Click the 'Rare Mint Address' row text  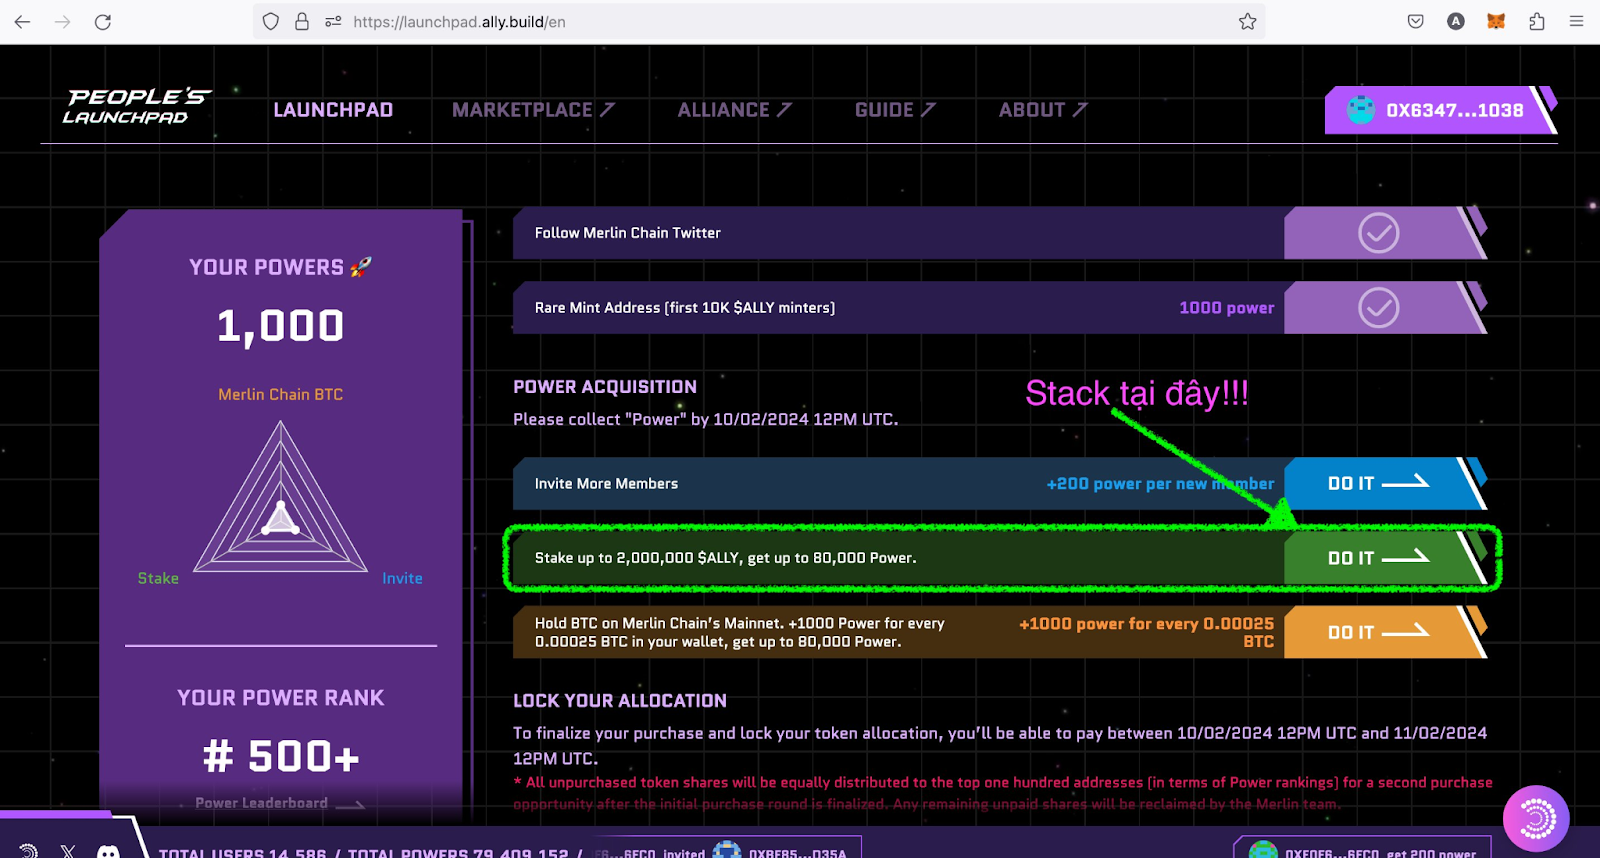685,308
